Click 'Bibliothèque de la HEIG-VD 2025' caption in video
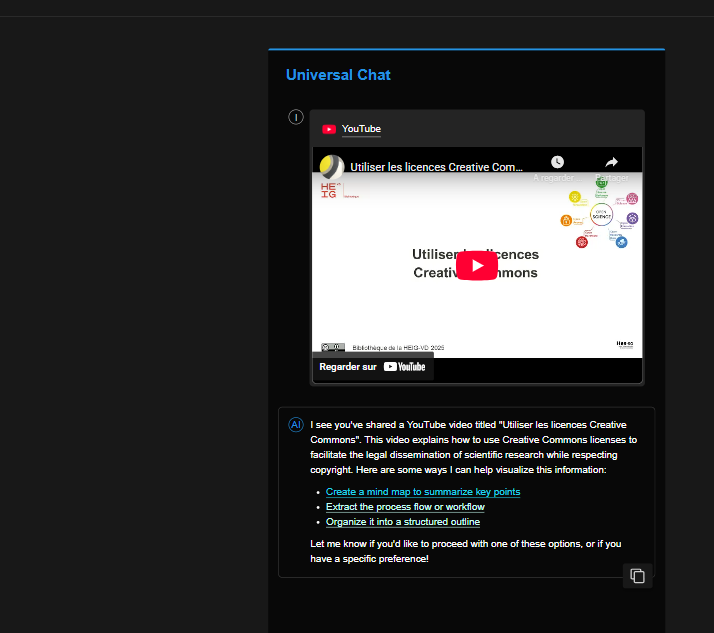This screenshot has width=714, height=633. tap(398, 348)
